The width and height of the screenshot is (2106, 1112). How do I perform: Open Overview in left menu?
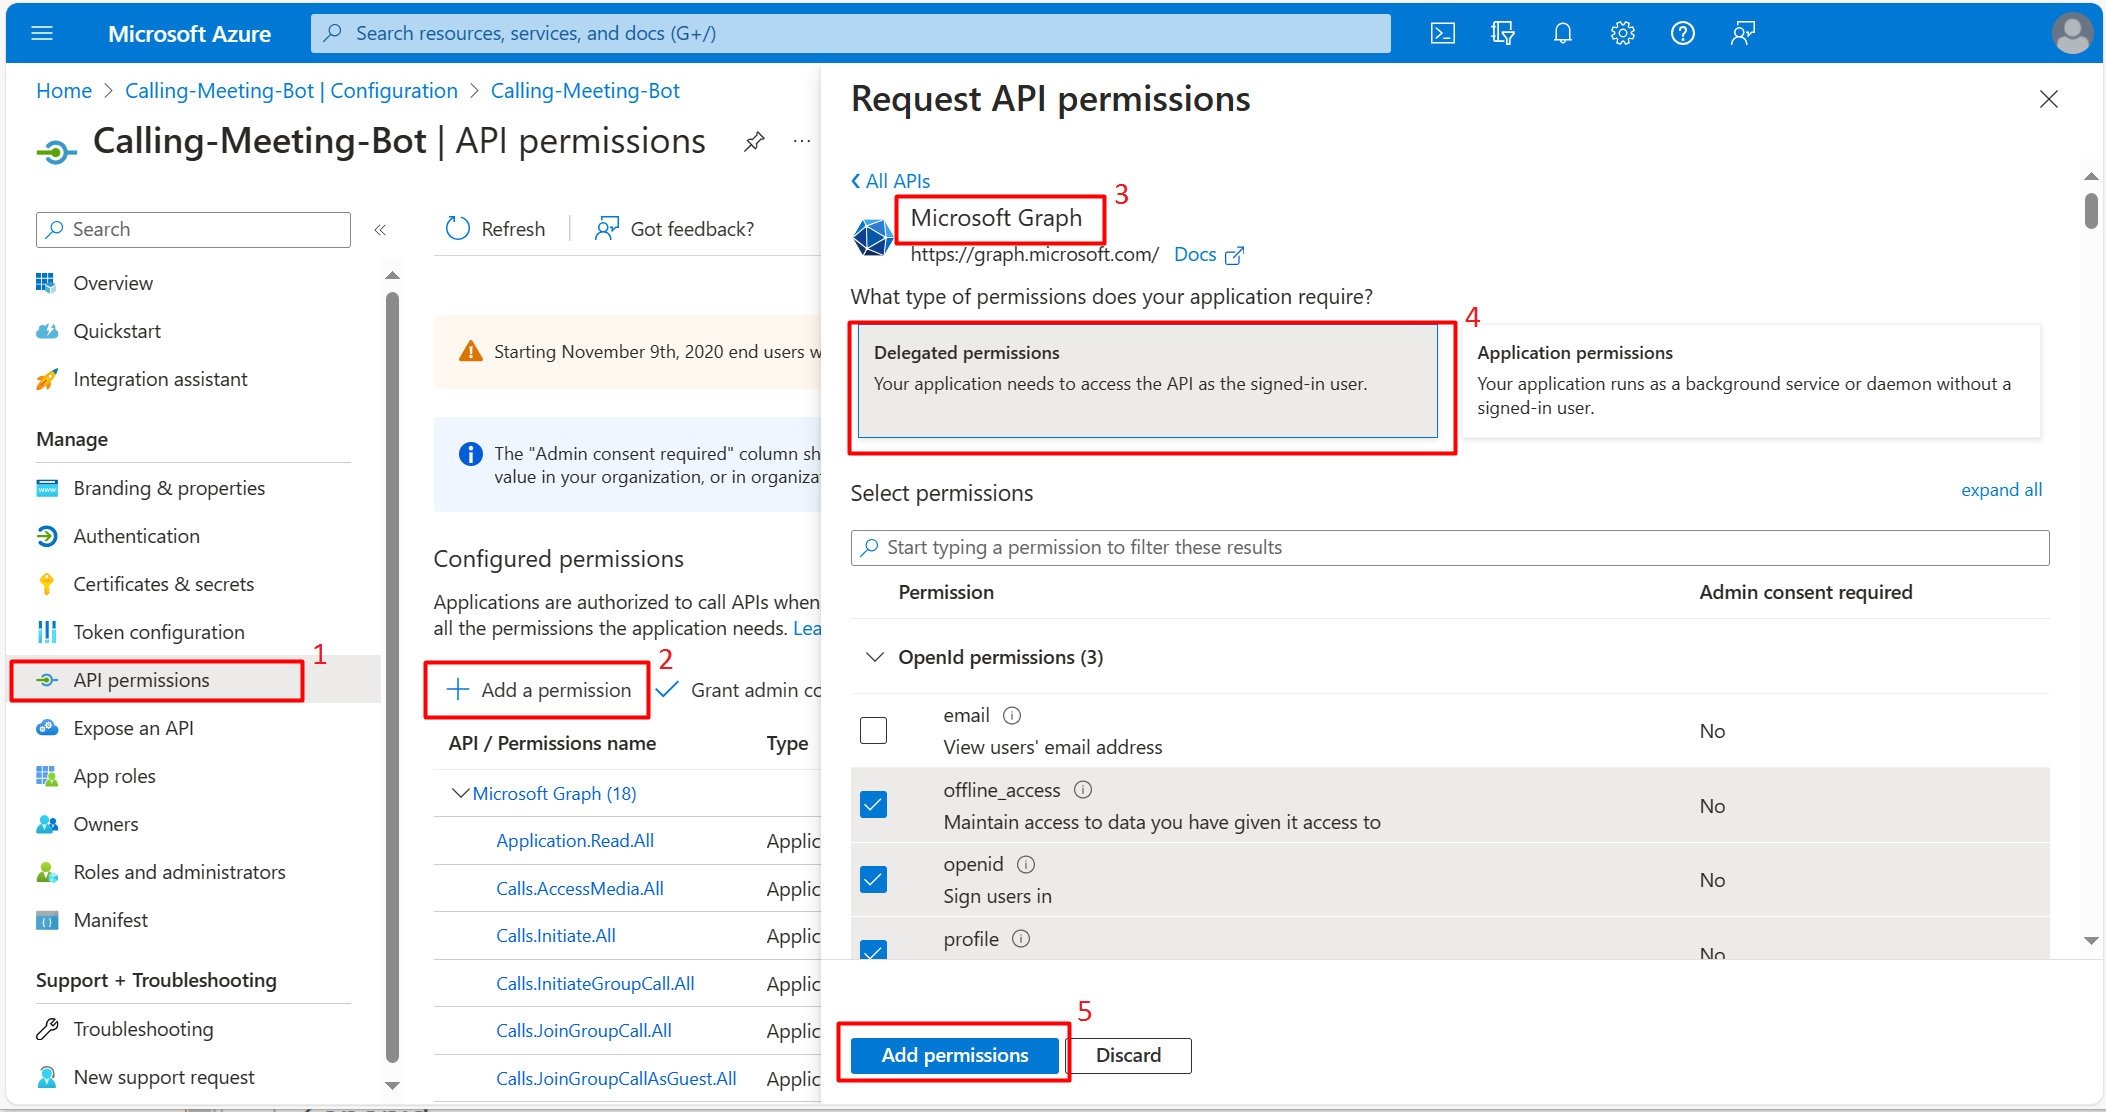(x=113, y=283)
